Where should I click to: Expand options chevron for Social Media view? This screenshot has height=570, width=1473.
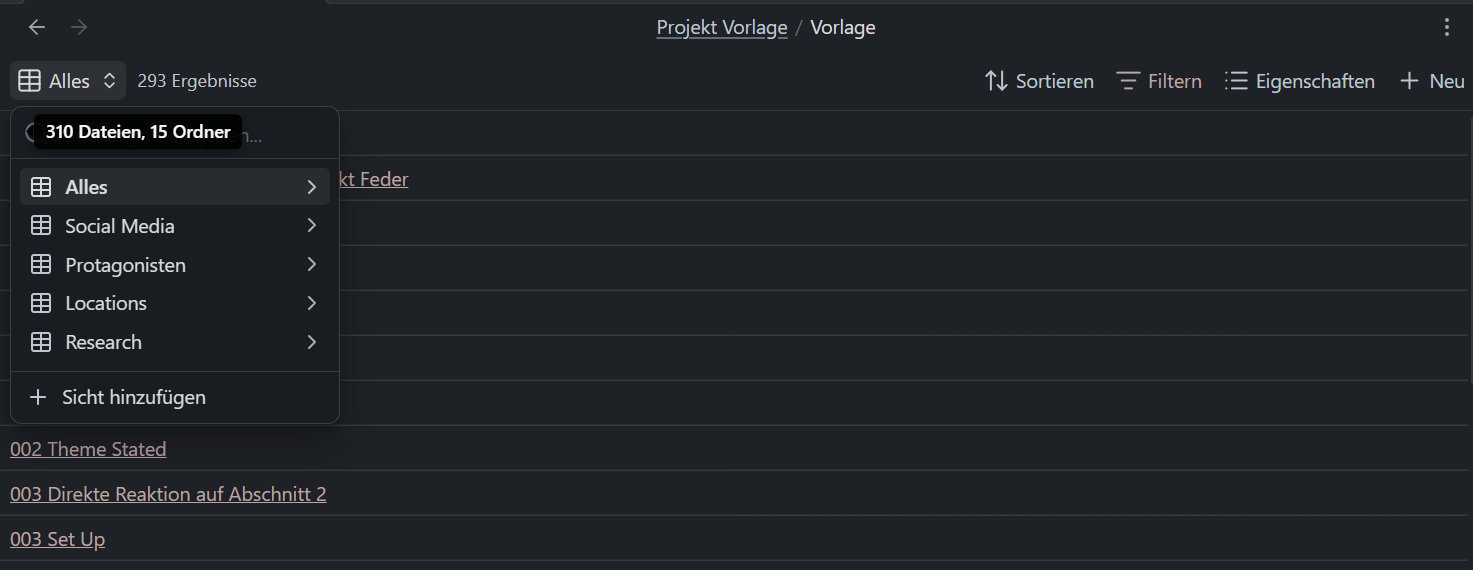(x=312, y=226)
